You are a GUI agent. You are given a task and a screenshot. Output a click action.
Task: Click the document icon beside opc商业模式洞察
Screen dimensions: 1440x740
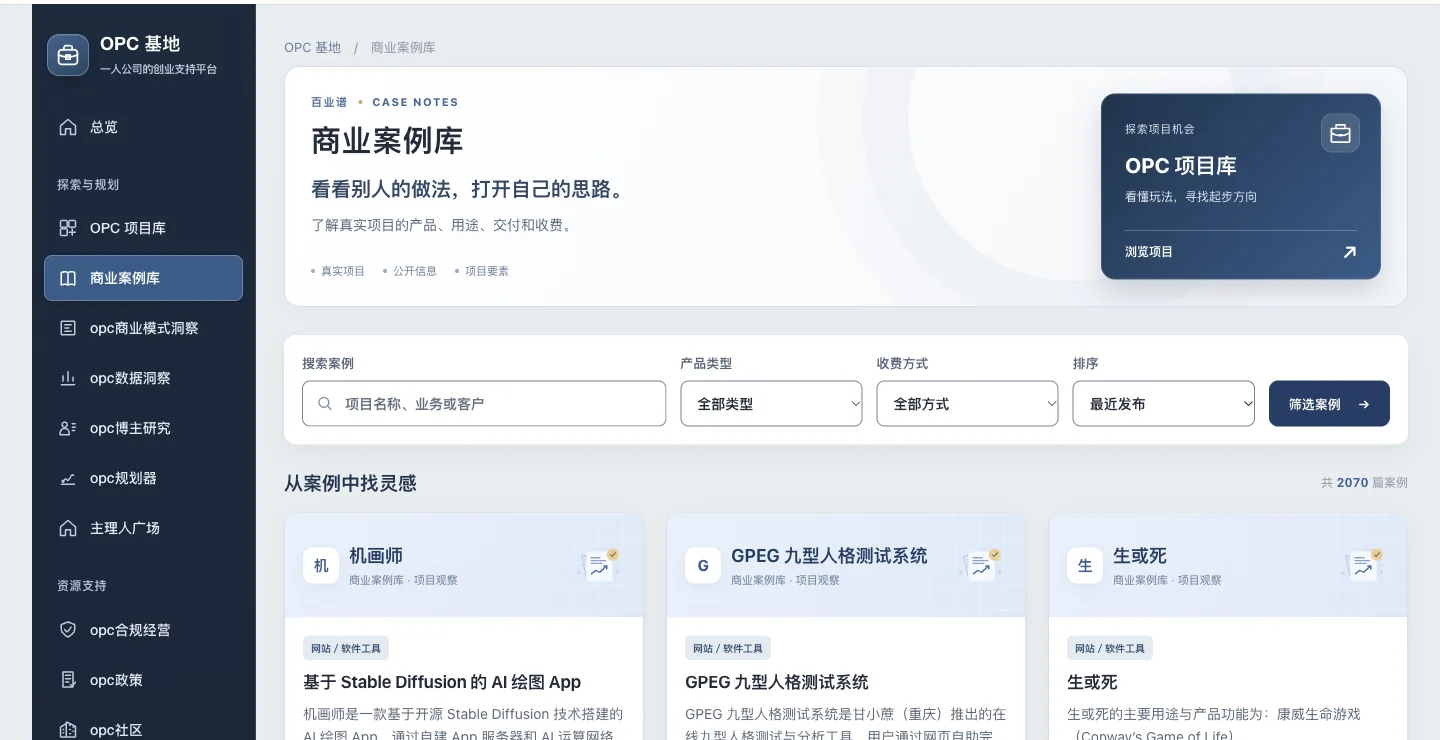[68, 328]
